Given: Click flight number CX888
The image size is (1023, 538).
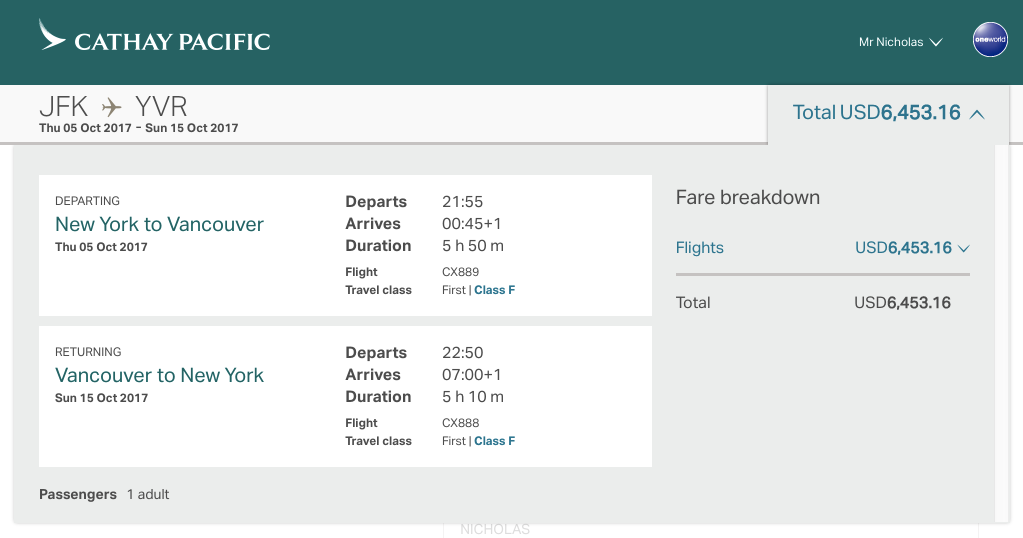Looking at the screenshot, I should coord(458,423).
